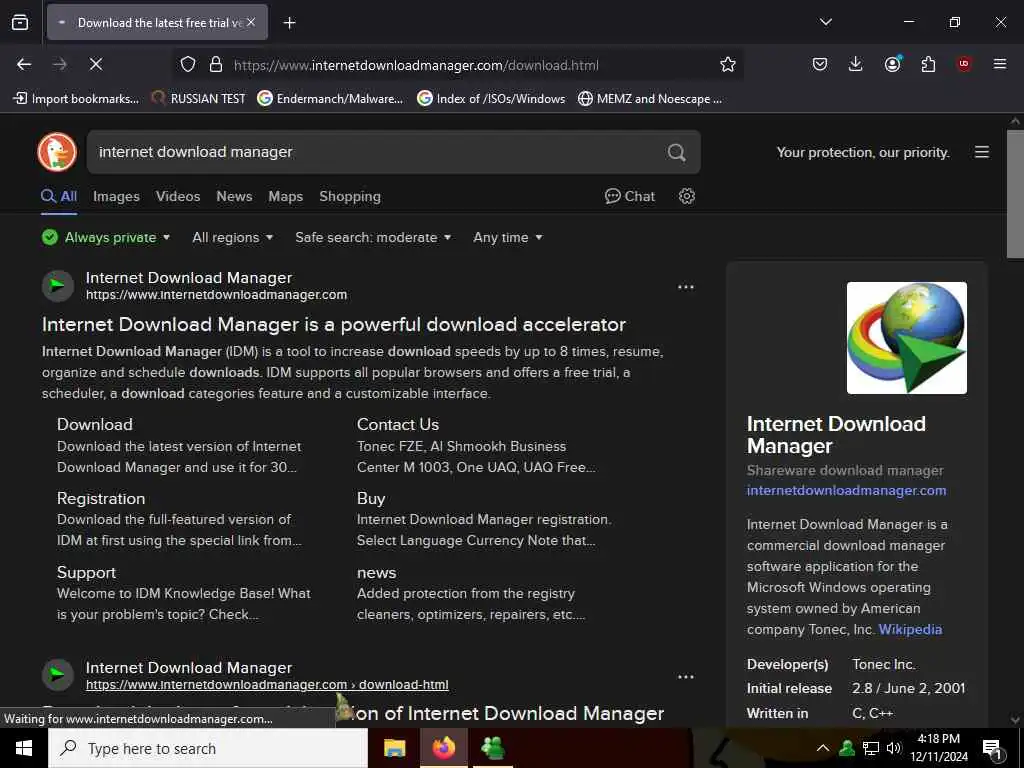Bookmark this page with the star
Screen dimensions: 1024x768
click(x=728, y=65)
